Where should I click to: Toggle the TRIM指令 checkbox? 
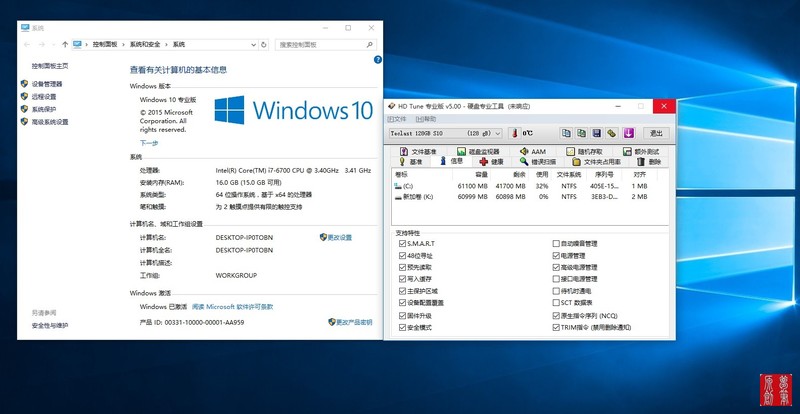(556, 327)
